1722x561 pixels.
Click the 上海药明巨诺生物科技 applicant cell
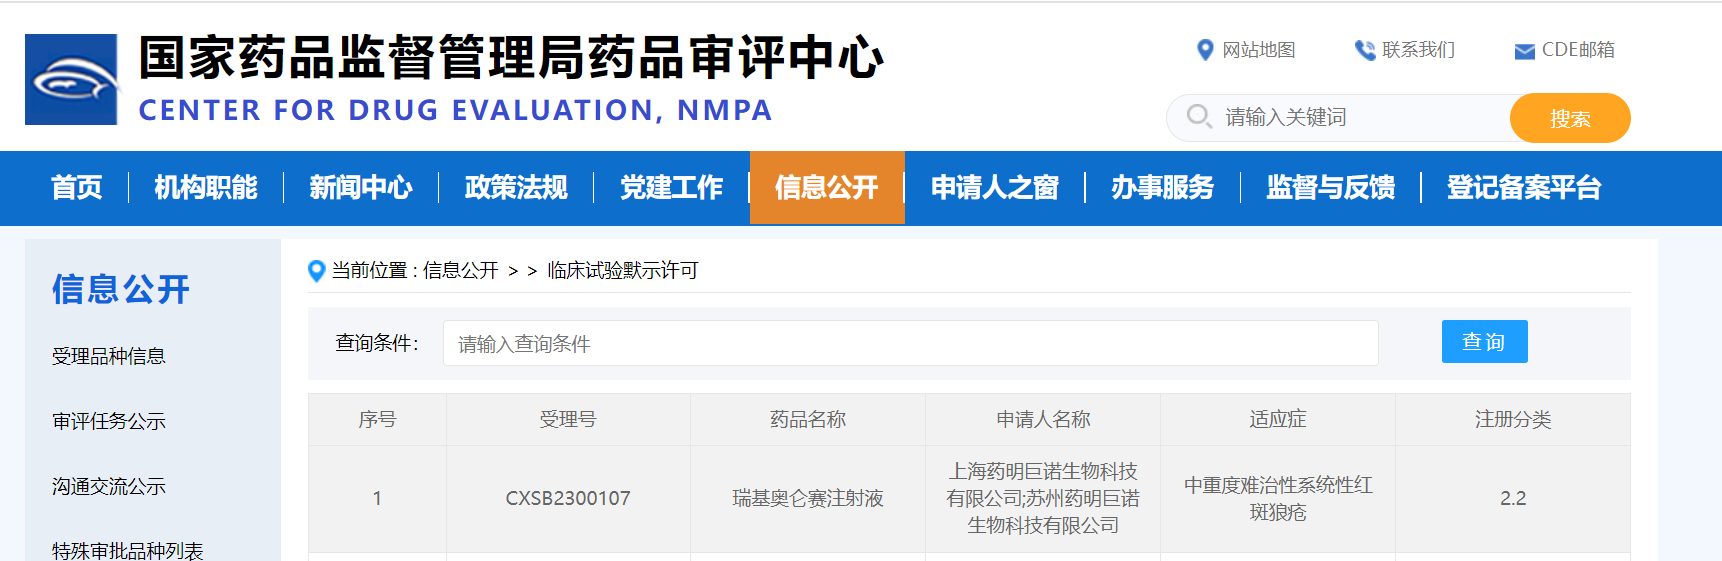tap(1043, 498)
